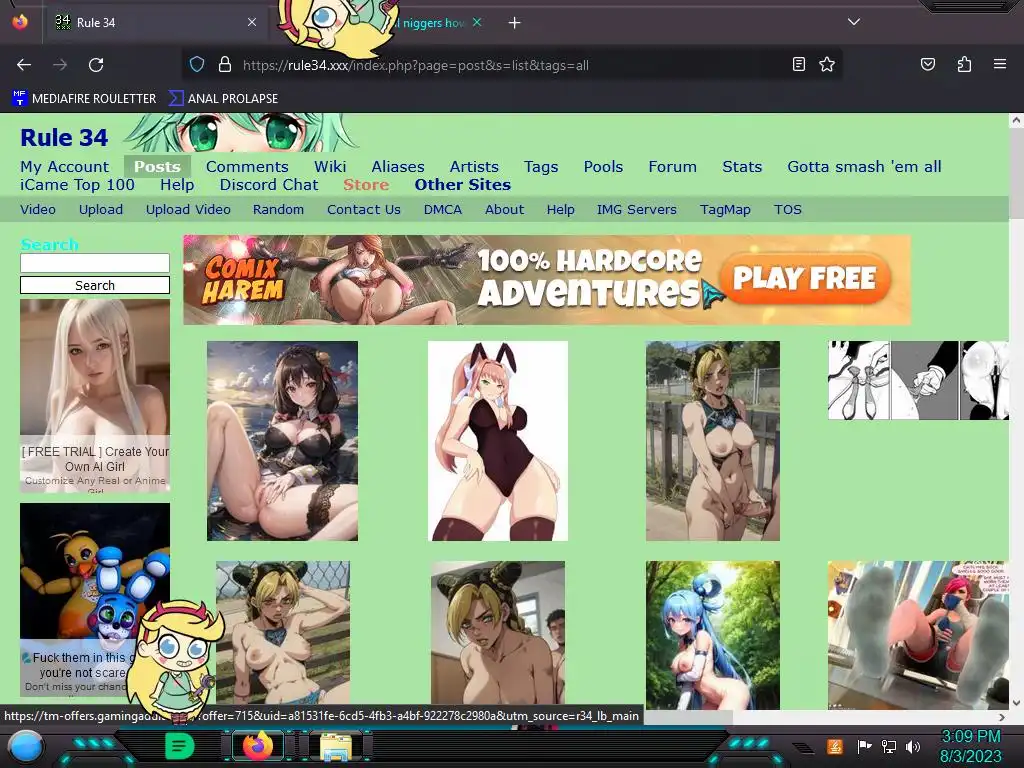The height and width of the screenshot is (768, 1024).
Task: Expand the list all tabs chevron
Action: point(854,22)
